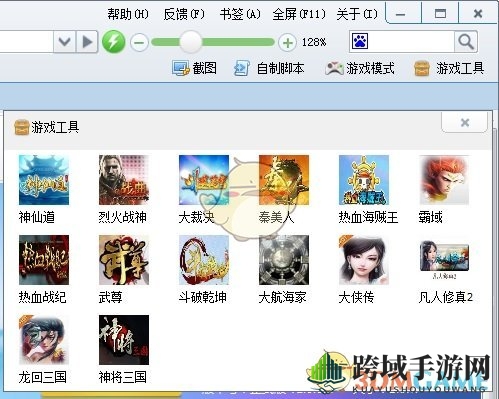Screen dimensions: 499x399
Task: Click the 热血海贼王 label text
Action: [368, 217]
